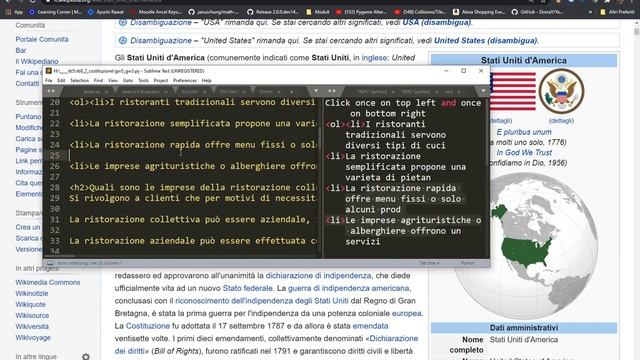Viewport: 640px width, 360px height.
Task: Open the Alexa Shopping bookmark
Action: pyautogui.click(x=479, y=12)
